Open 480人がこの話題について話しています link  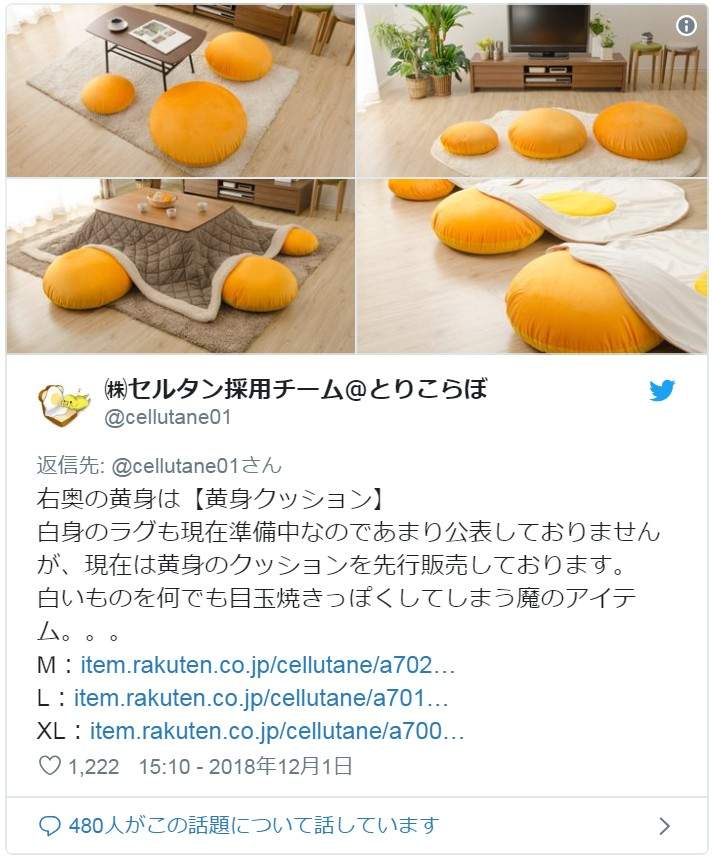click(x=254, y=825)
